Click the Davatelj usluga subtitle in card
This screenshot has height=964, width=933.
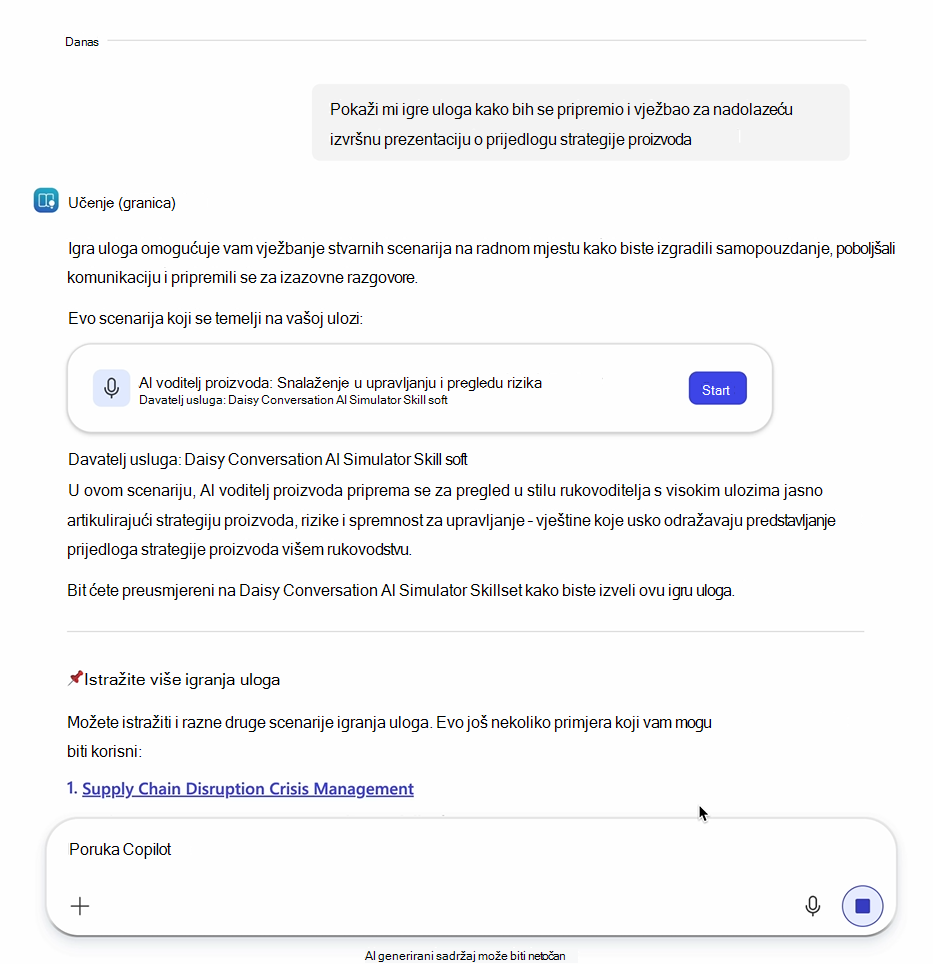click(x=293, y=400)
